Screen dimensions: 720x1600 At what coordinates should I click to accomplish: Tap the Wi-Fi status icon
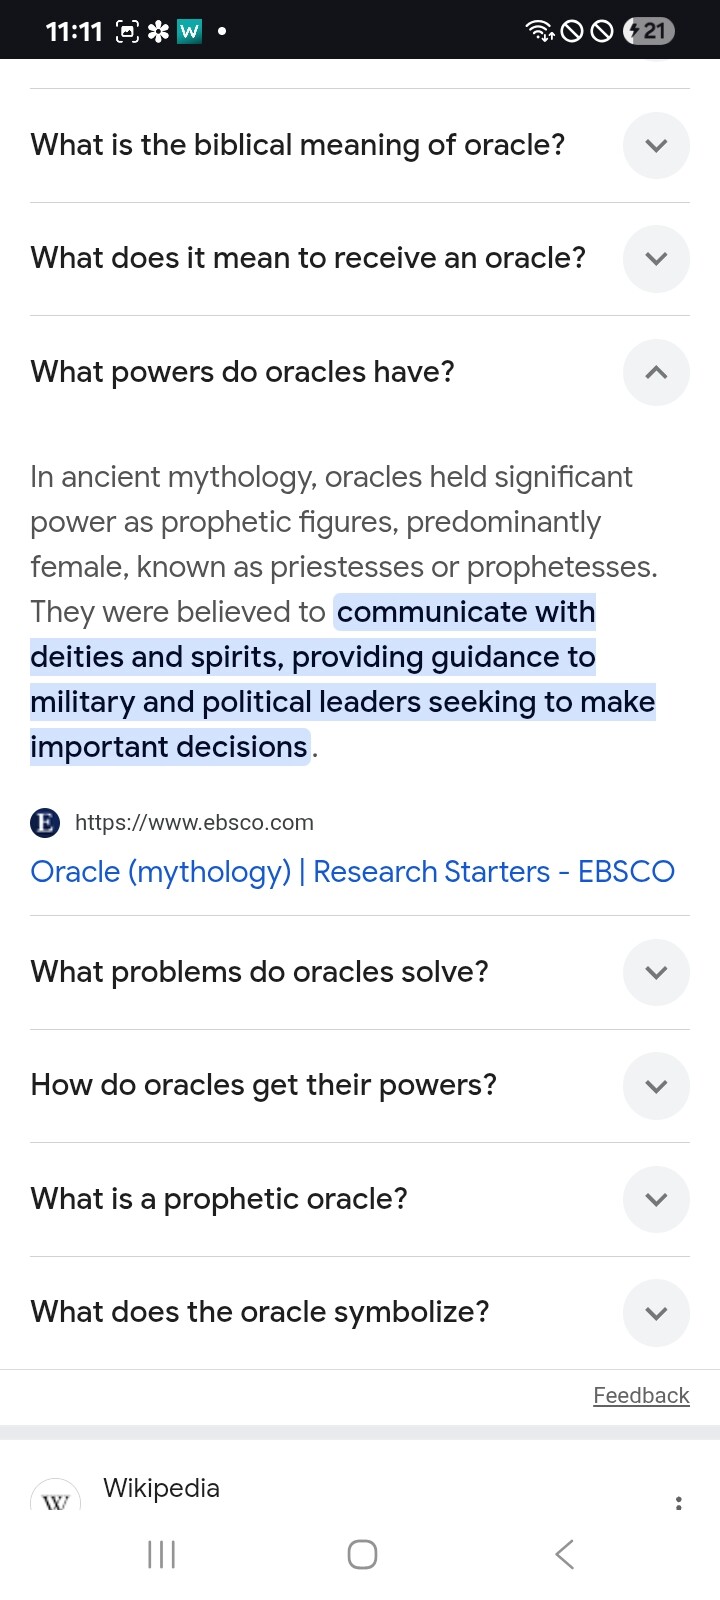540,31
